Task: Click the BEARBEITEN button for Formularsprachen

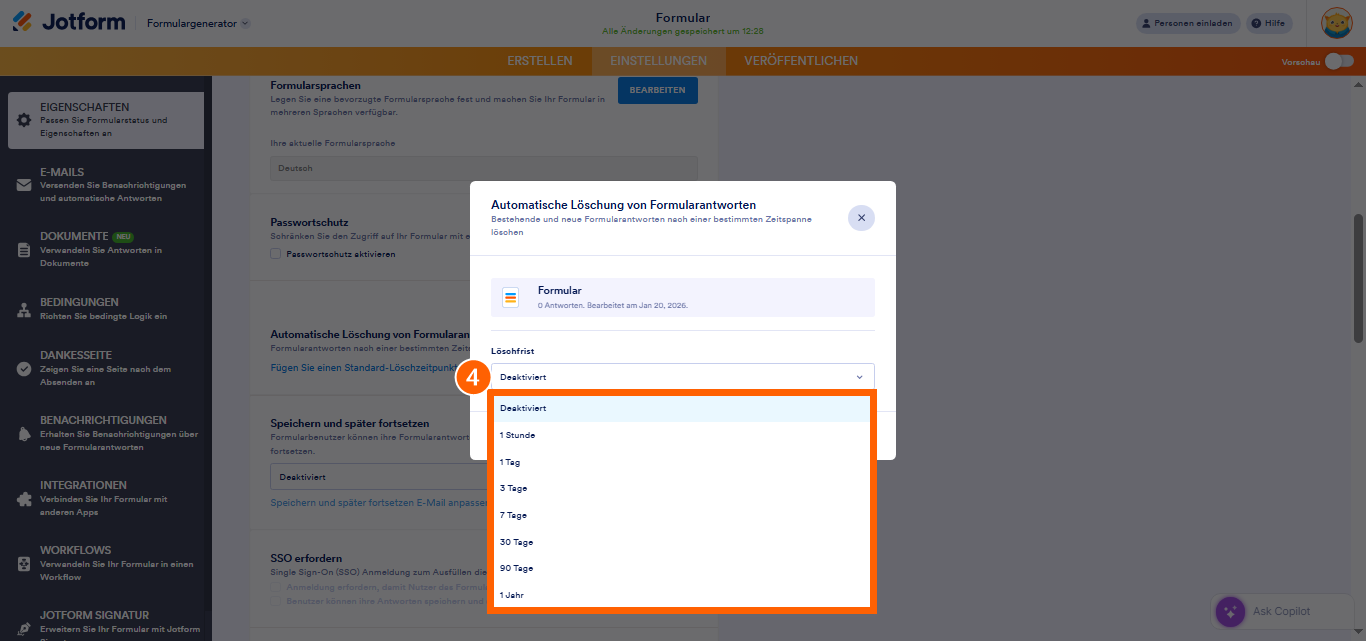Action: [x=657, y=90]
